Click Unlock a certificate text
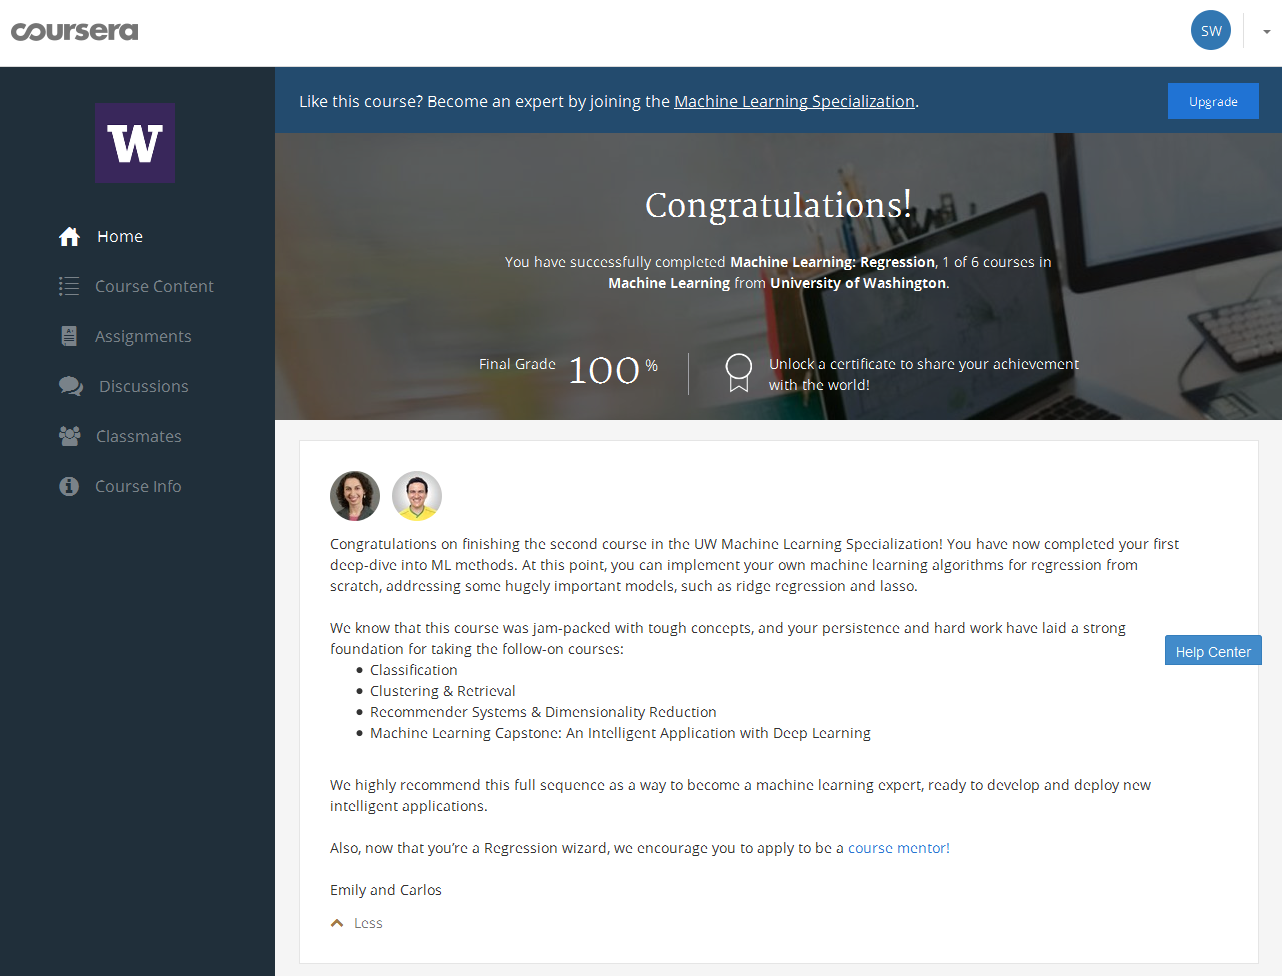1282x976 pixels. pyautogui.click(x=923, y=374)
